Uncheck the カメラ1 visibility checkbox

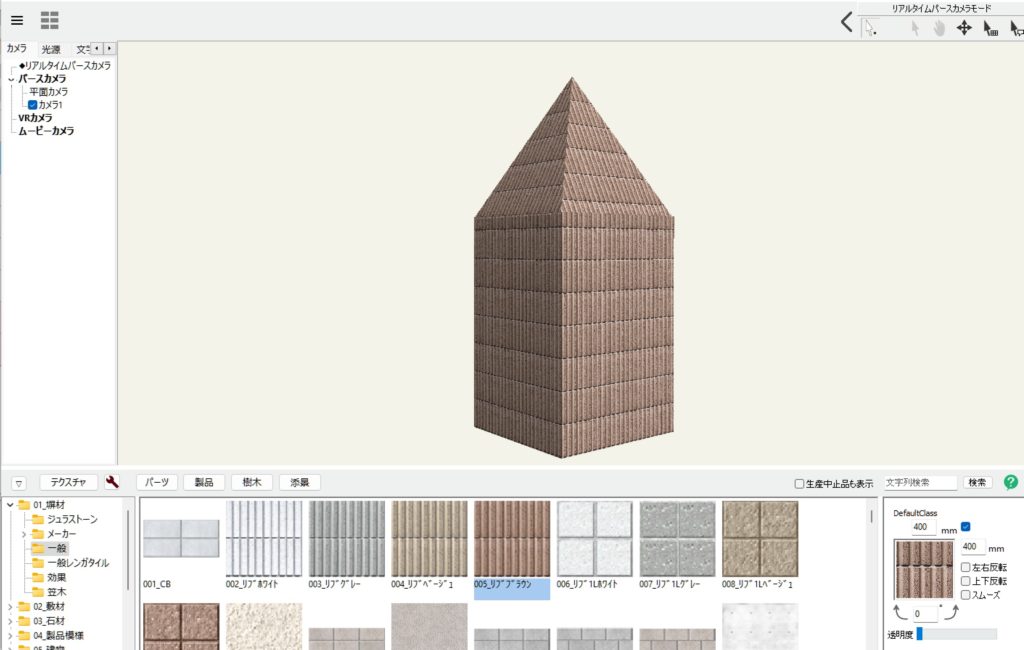click(x=33, y=105)
